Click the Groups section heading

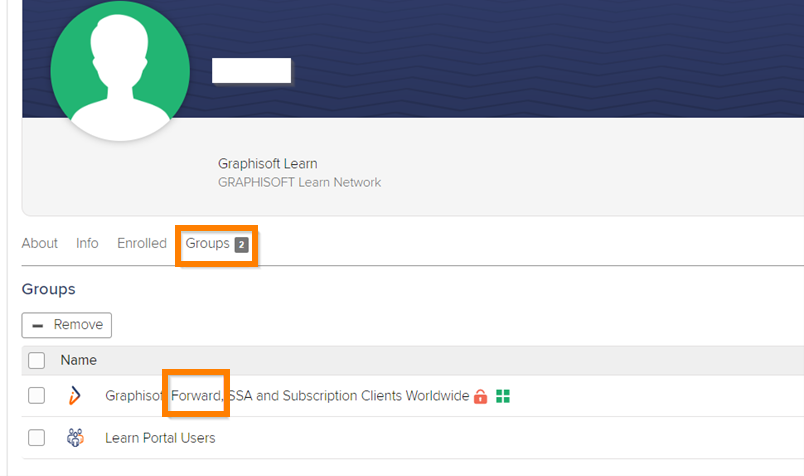point(49,289)
